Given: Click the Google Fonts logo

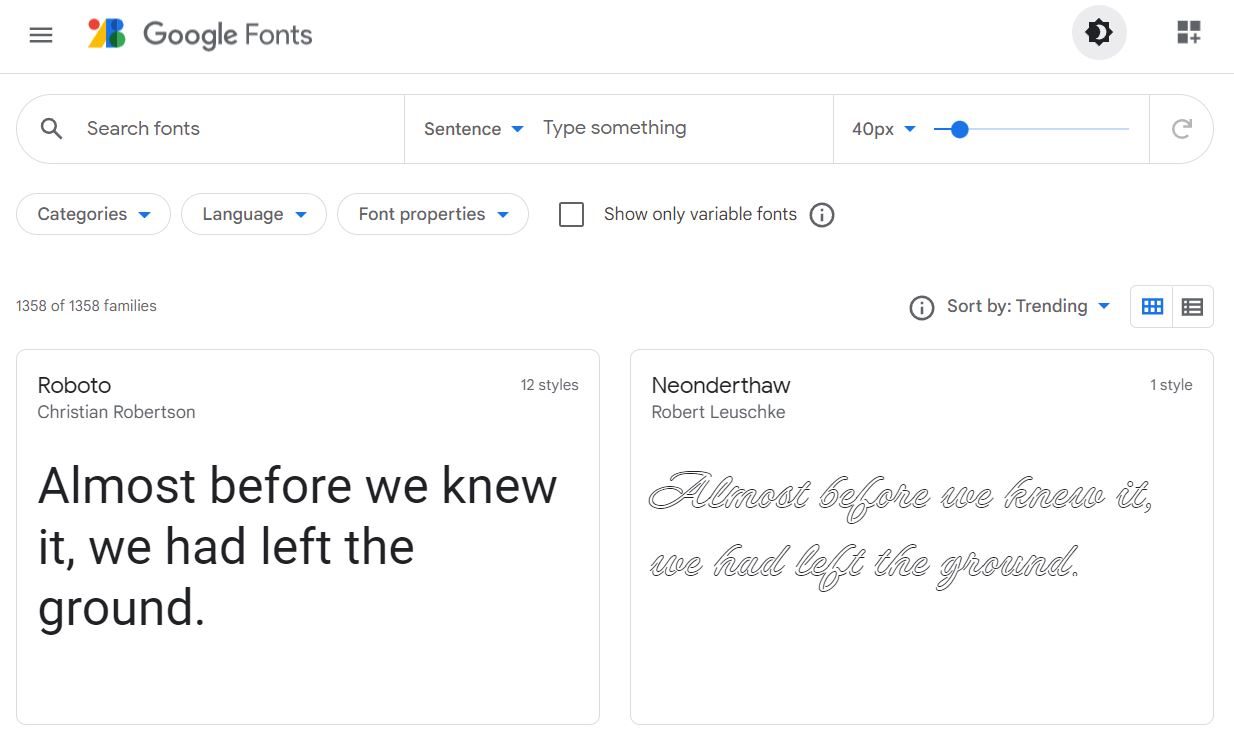Looking at the screenshot, I should point(200,35).
